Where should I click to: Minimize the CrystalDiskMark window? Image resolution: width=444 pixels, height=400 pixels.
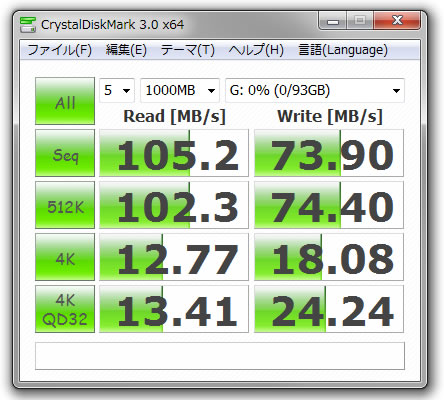click(333, 21)
